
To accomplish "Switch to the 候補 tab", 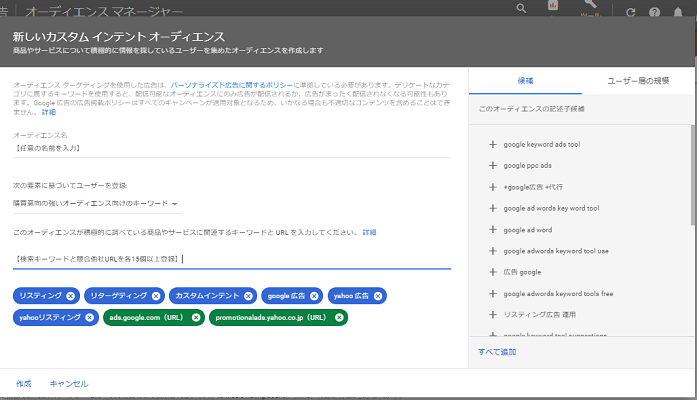I will click(525, 81).
